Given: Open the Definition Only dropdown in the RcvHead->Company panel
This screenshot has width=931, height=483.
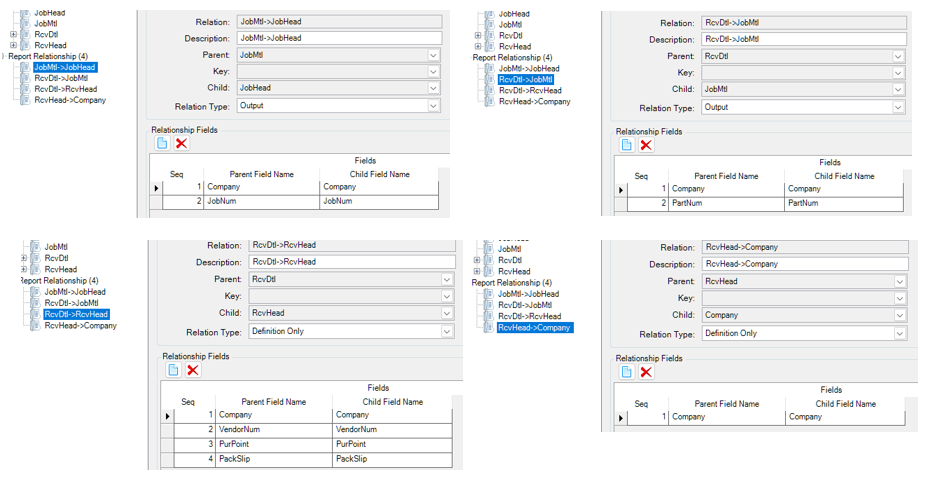Looking at the screenshot, I should coord(900,334).
